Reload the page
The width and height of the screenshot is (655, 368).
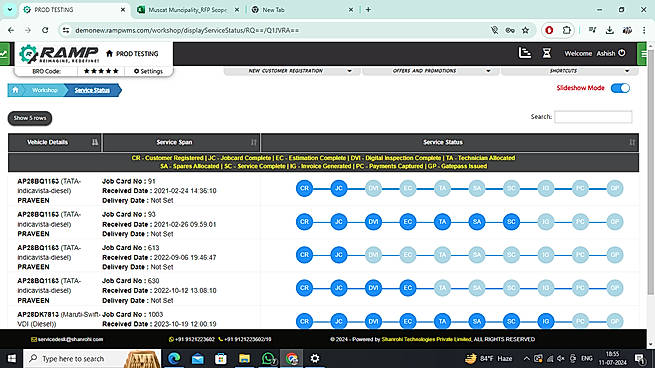tap(45, 30)
